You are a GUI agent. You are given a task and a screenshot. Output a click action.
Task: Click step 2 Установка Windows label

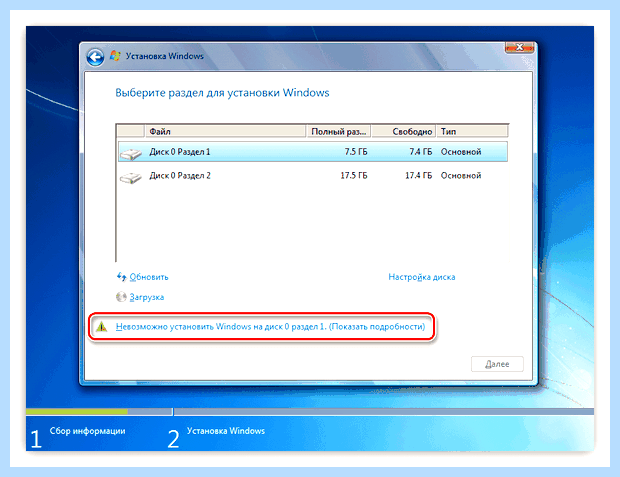(226, 431)
